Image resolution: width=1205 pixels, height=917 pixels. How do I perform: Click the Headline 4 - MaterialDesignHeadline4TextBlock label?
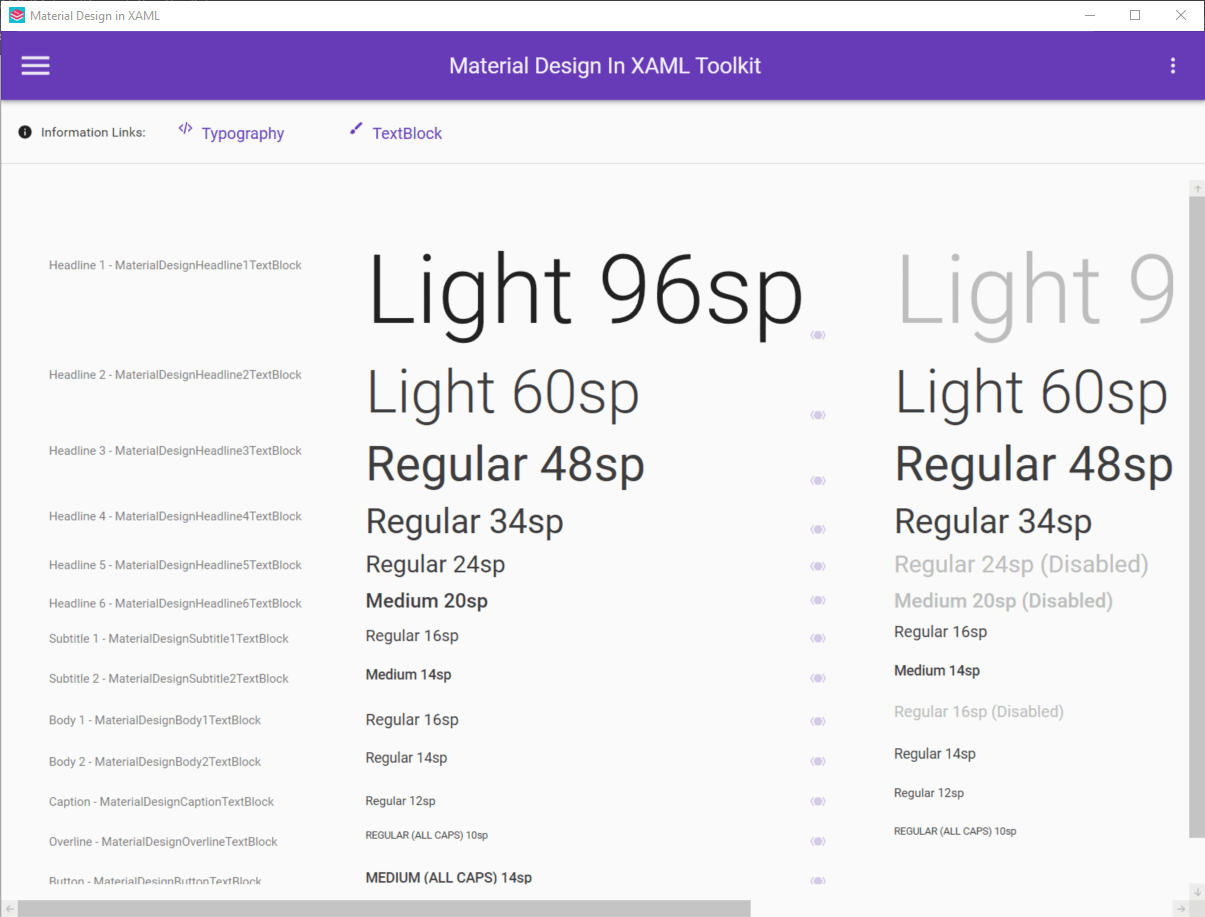pos(175,516)
